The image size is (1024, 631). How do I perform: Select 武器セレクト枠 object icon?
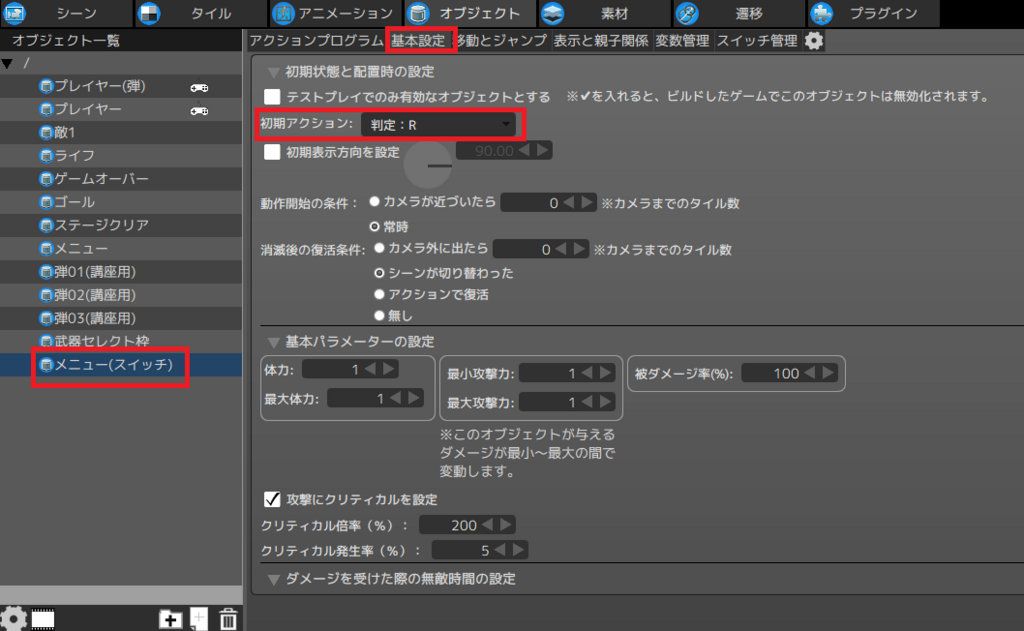pos(46,341)
